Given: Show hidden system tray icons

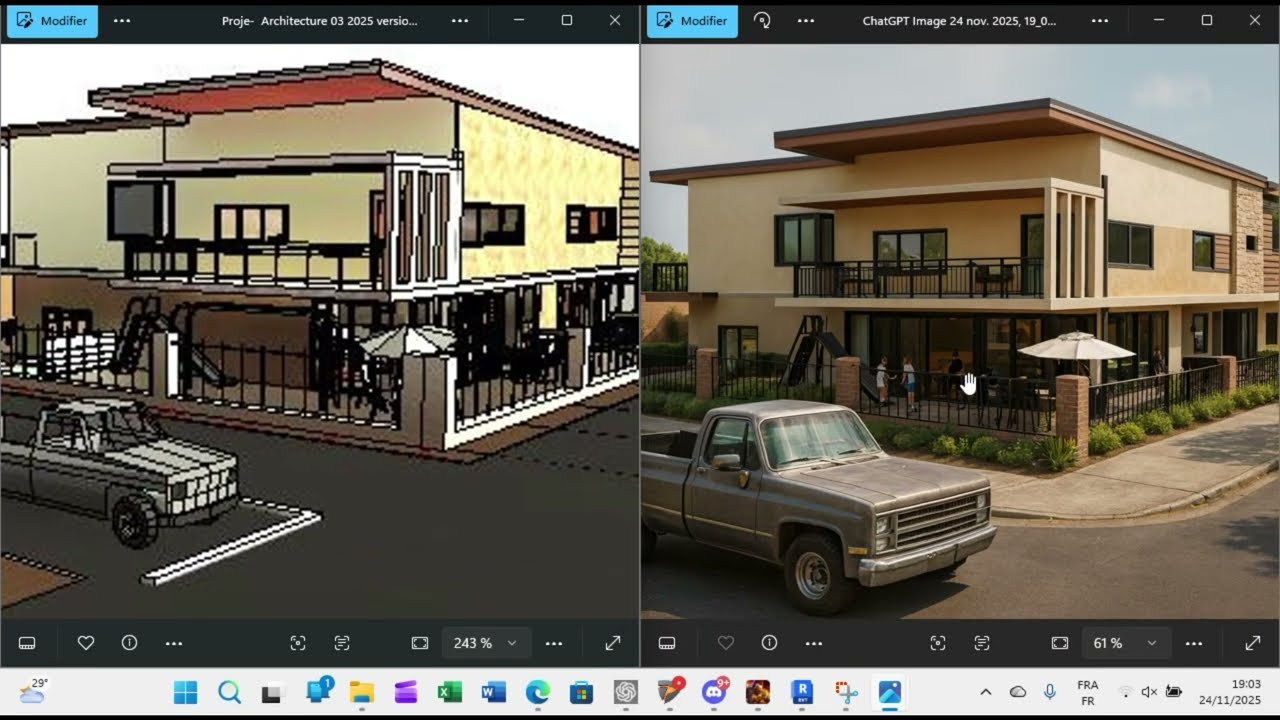Looking at the screenshot, I should pos(986,692).
